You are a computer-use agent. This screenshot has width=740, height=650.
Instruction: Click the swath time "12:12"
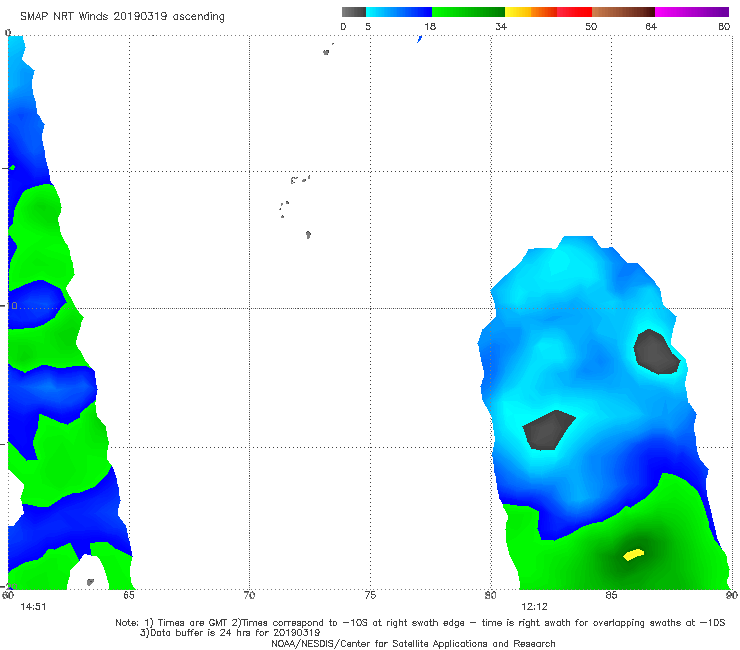[534, 607]
